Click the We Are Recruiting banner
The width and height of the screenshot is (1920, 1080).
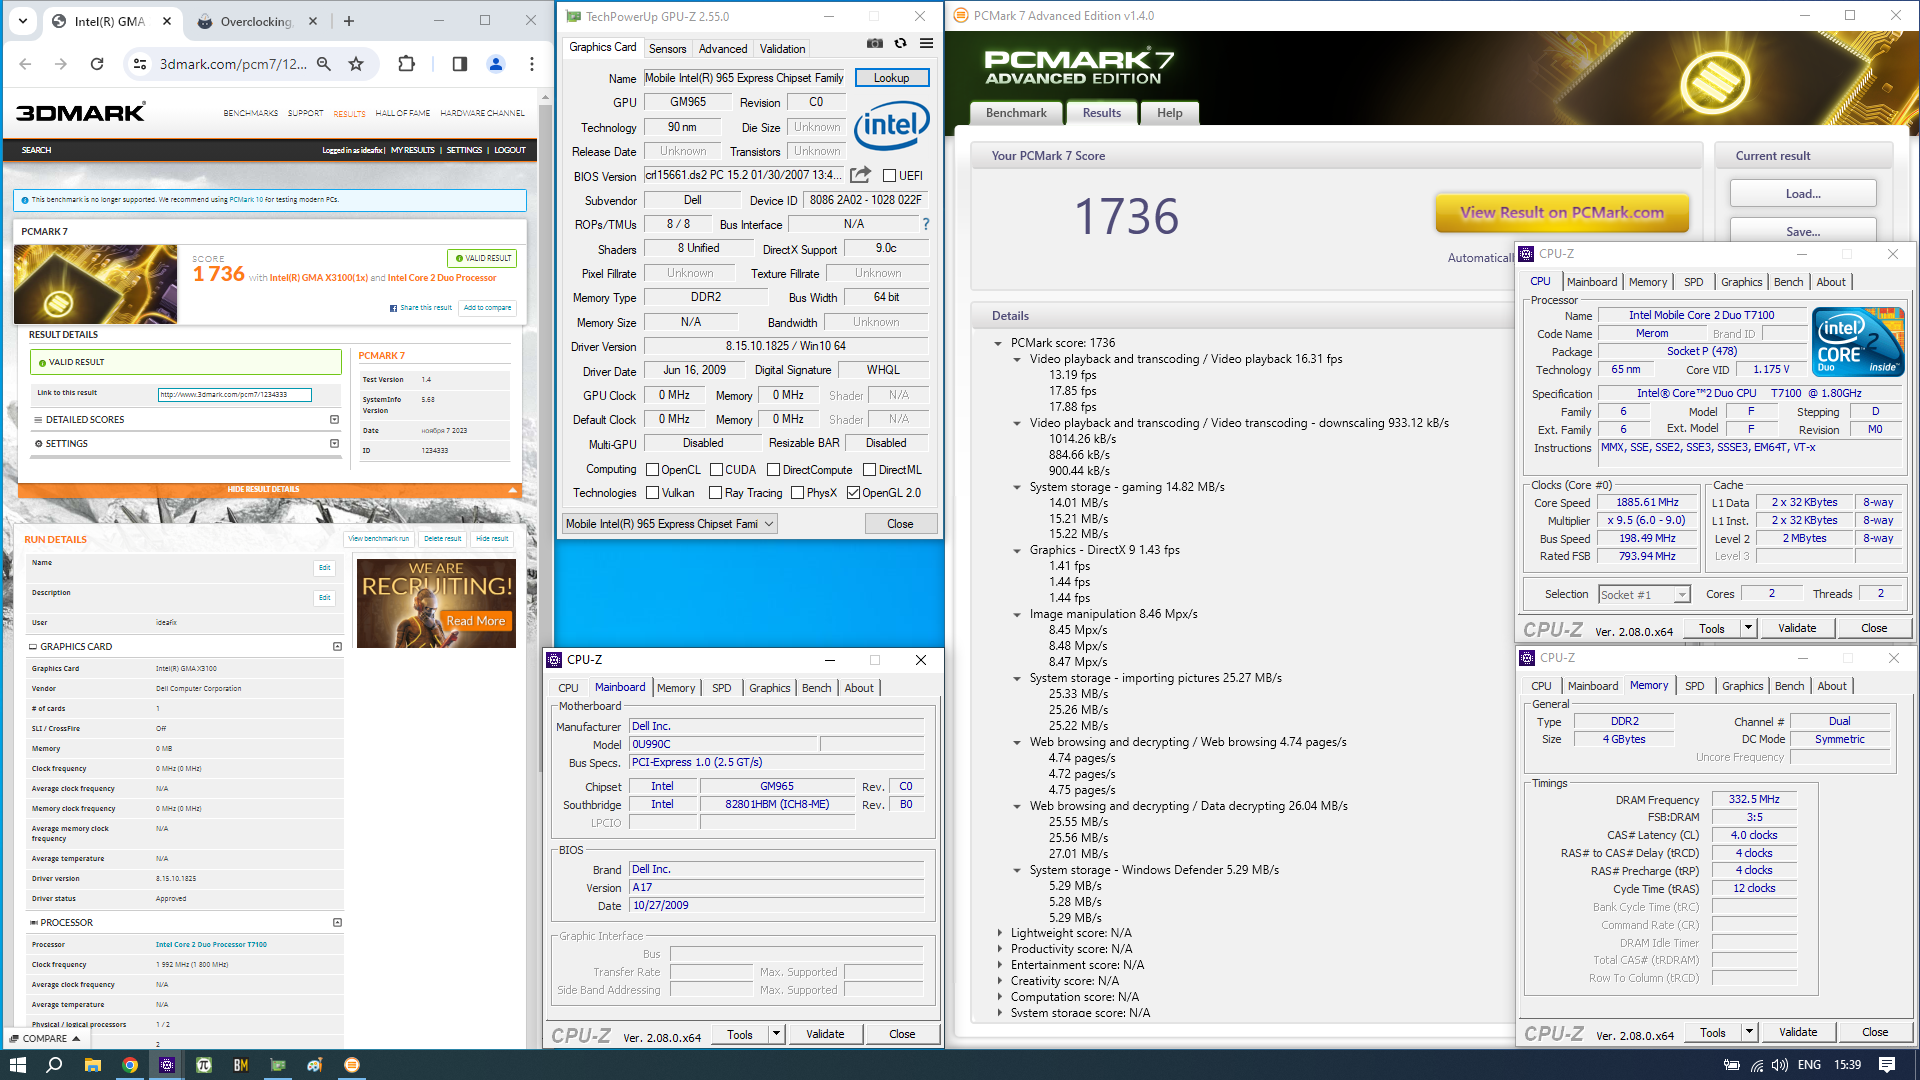click(436, 604)
